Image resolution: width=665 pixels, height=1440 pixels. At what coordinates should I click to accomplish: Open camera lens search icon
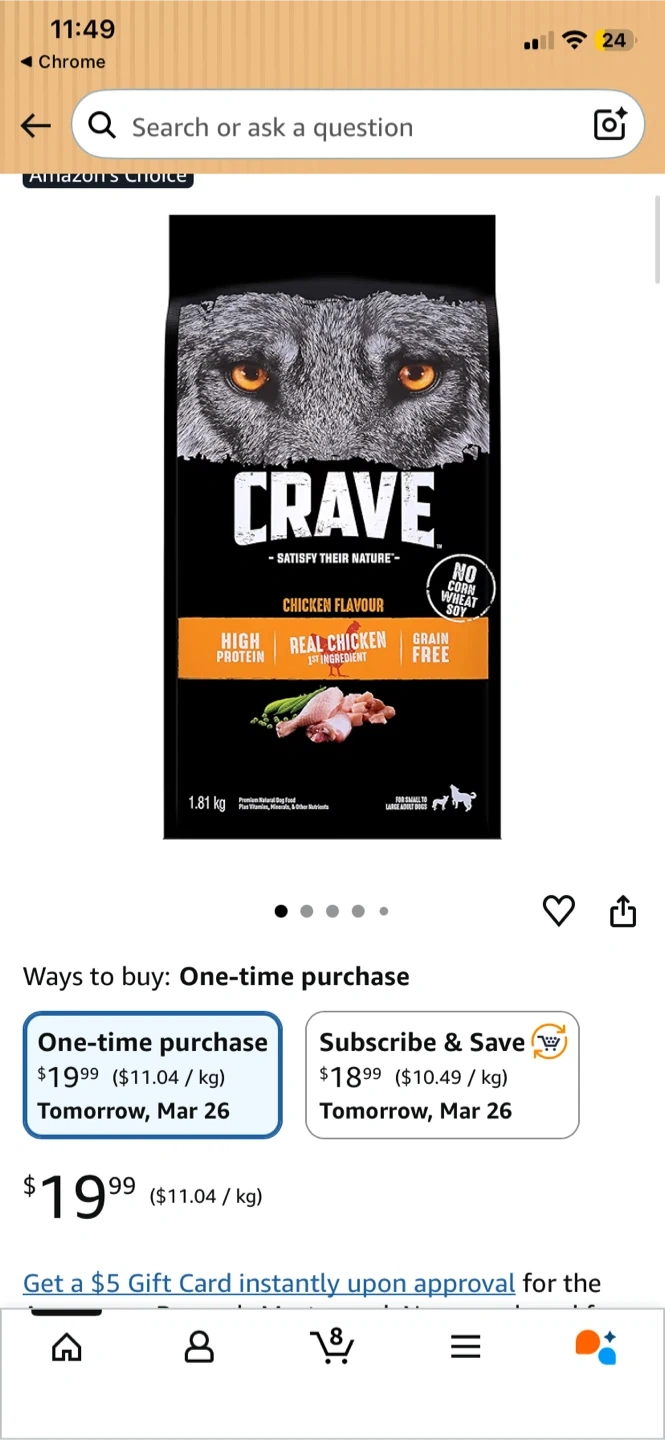click(x=610, y=124)
